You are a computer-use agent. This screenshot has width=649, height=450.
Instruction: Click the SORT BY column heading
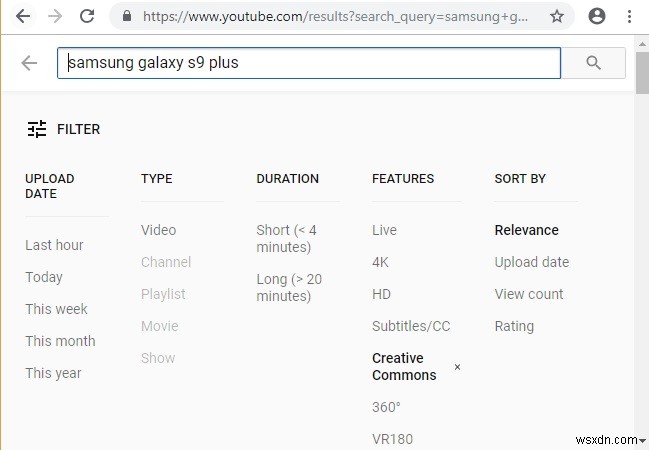(520, 179)
